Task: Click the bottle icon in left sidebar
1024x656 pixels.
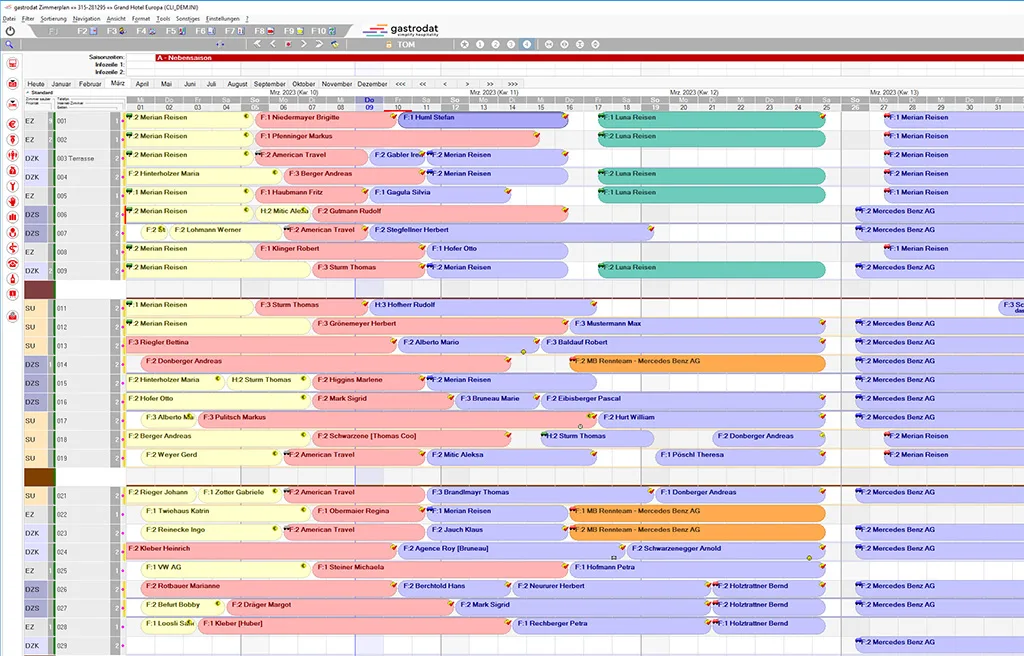Action: tap(12, 279)
